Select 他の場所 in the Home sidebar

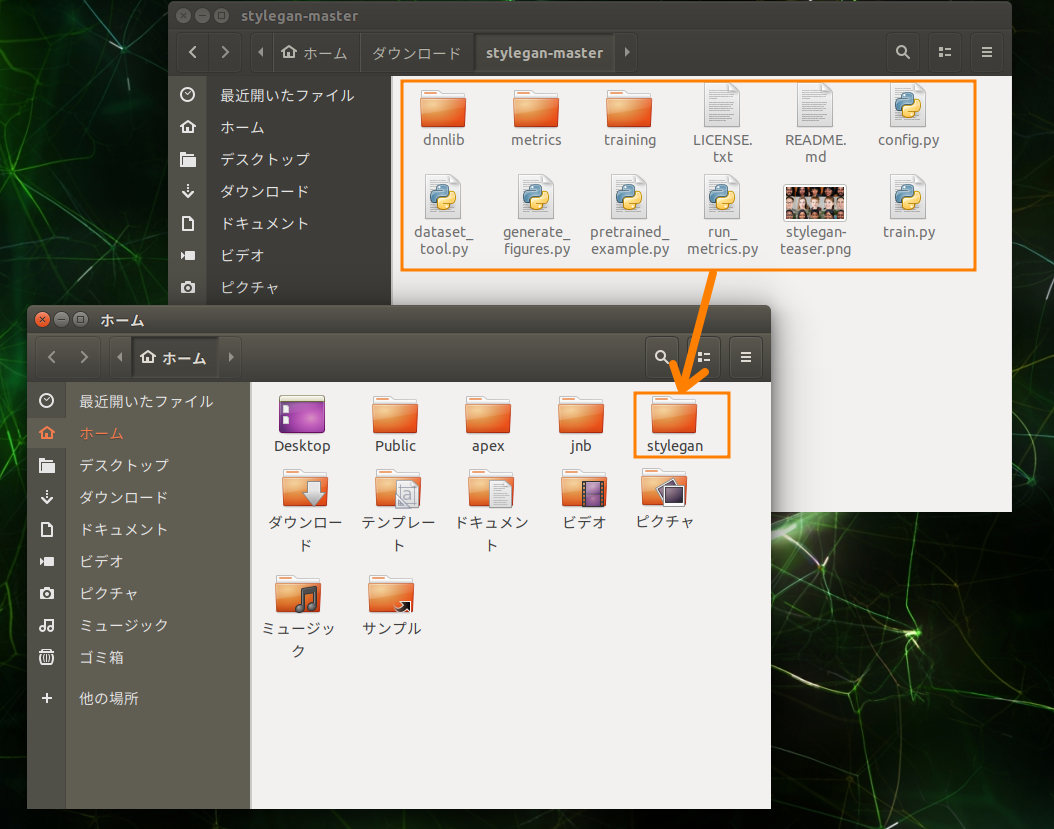108,698
